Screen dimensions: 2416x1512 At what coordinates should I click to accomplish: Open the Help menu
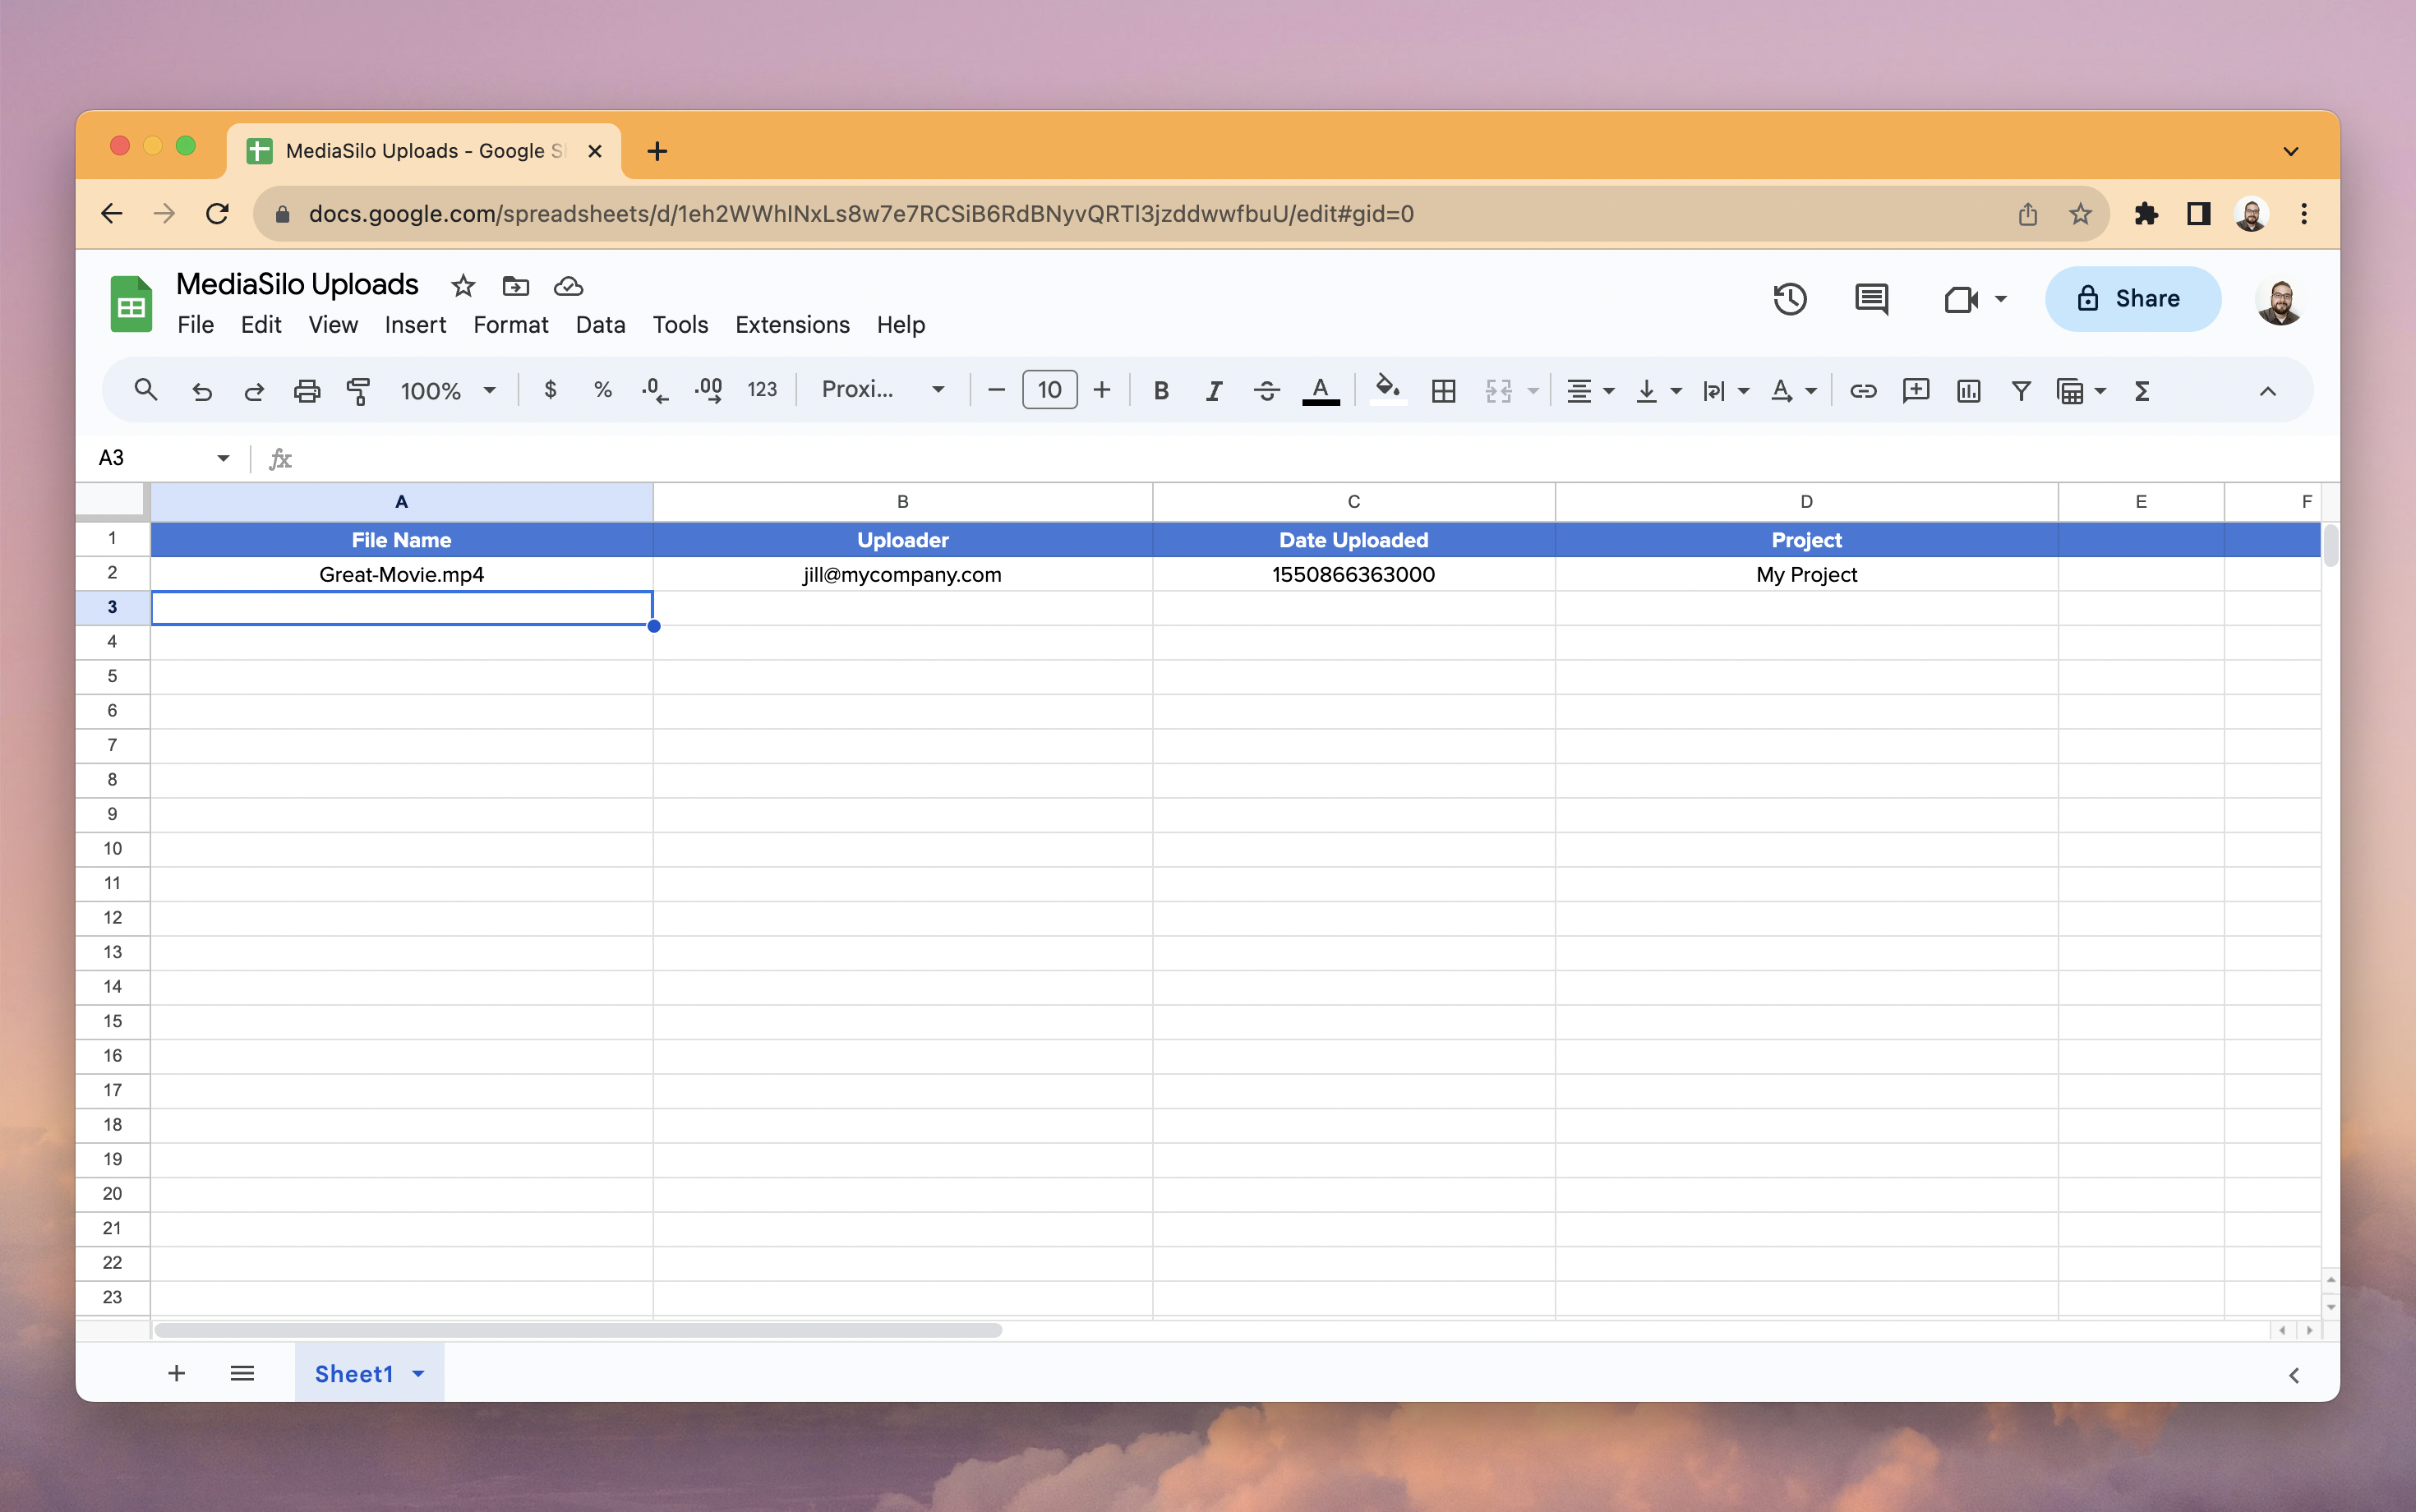tap(901, 325)
